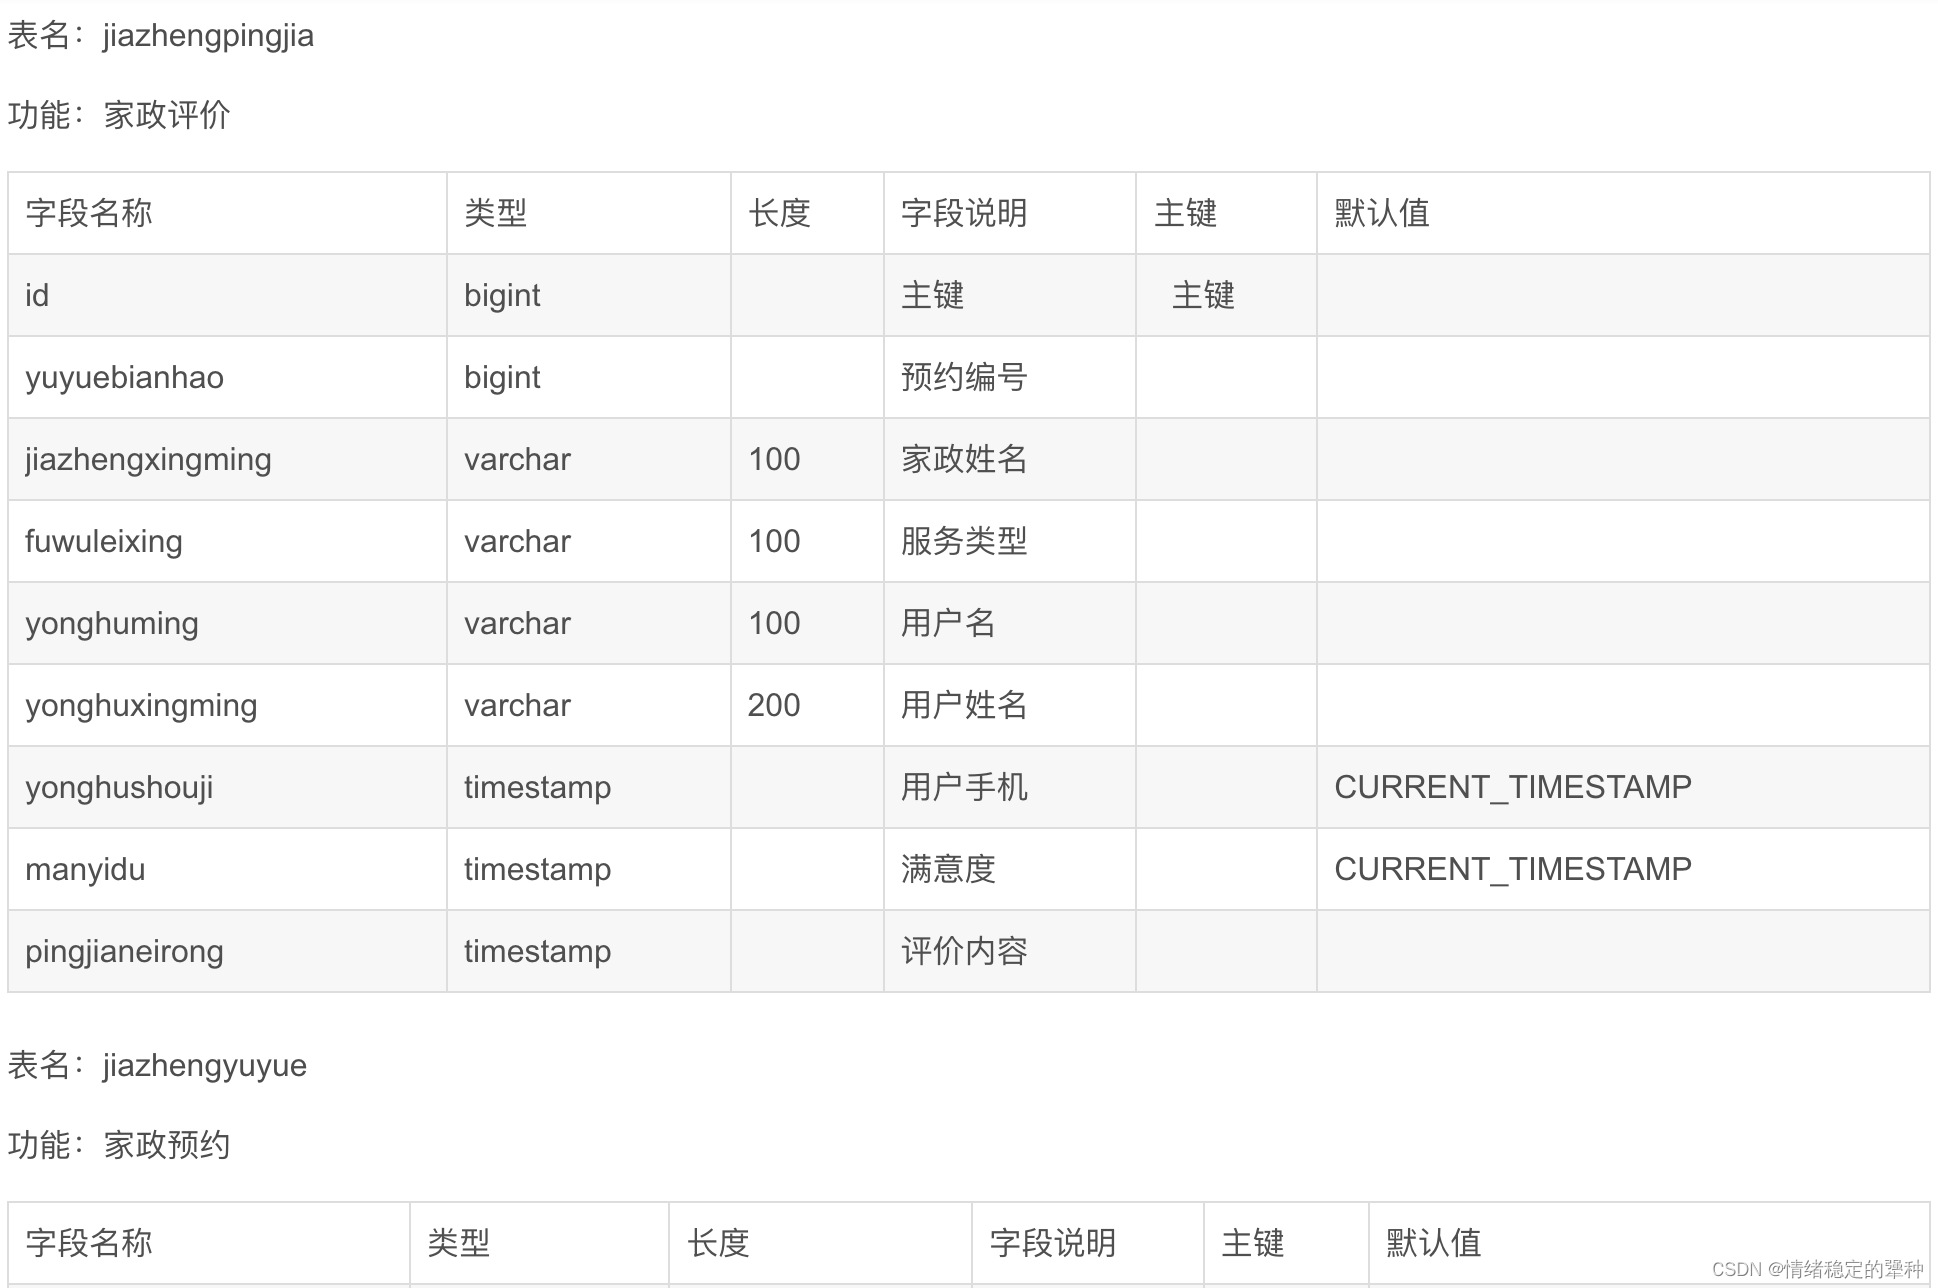Click the 主键 primary key marker in id row

(x=1203, y=295)
